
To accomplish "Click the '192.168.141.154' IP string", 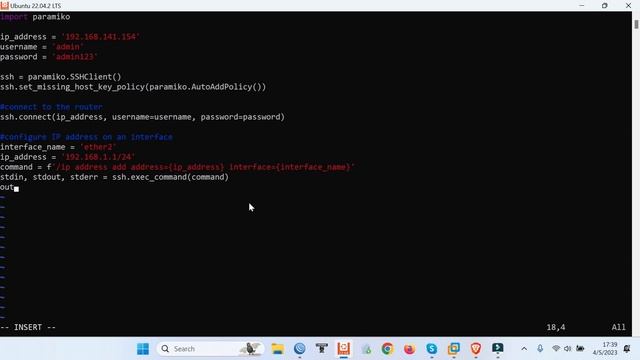I will coord(100,37).
